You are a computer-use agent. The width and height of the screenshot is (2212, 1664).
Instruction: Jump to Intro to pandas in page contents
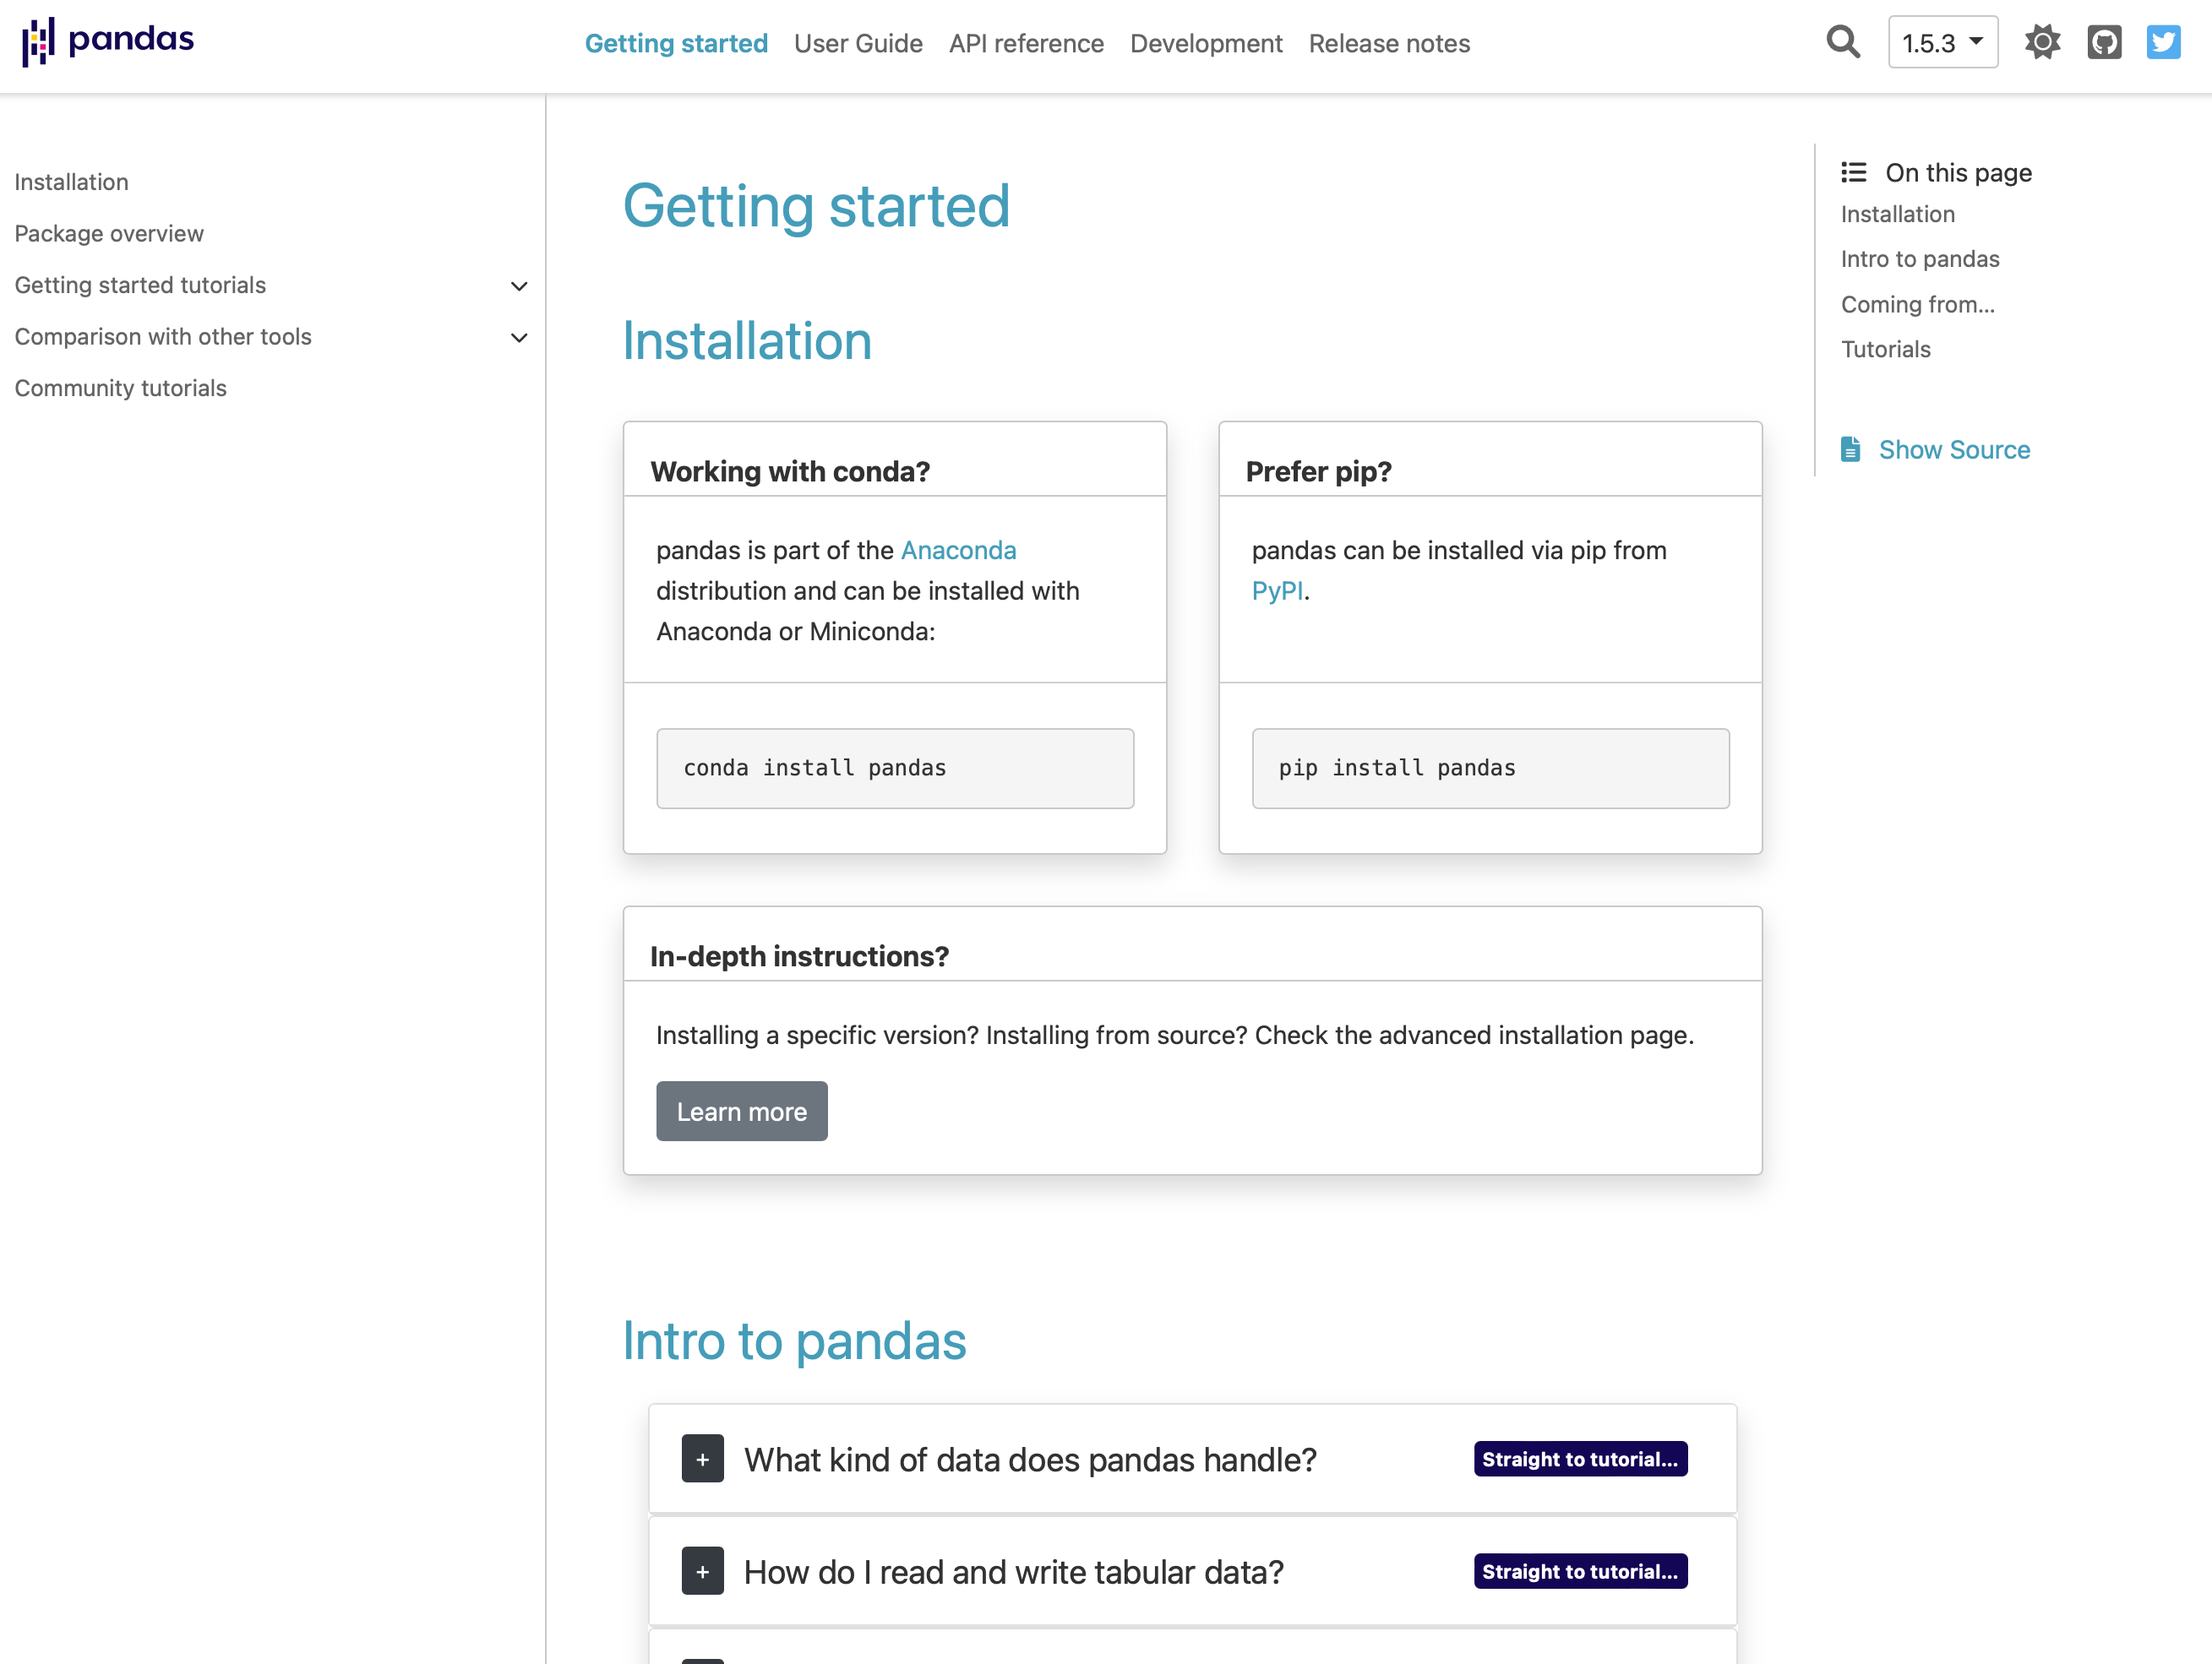1920,259
